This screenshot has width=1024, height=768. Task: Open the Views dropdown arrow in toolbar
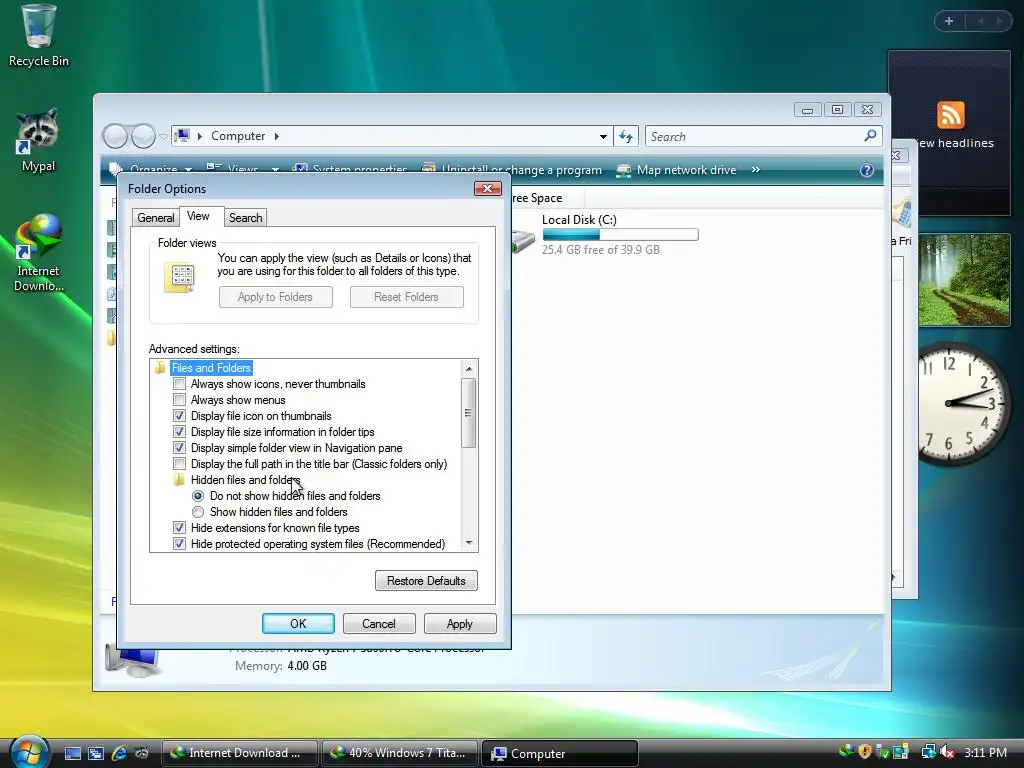(276, 170)
